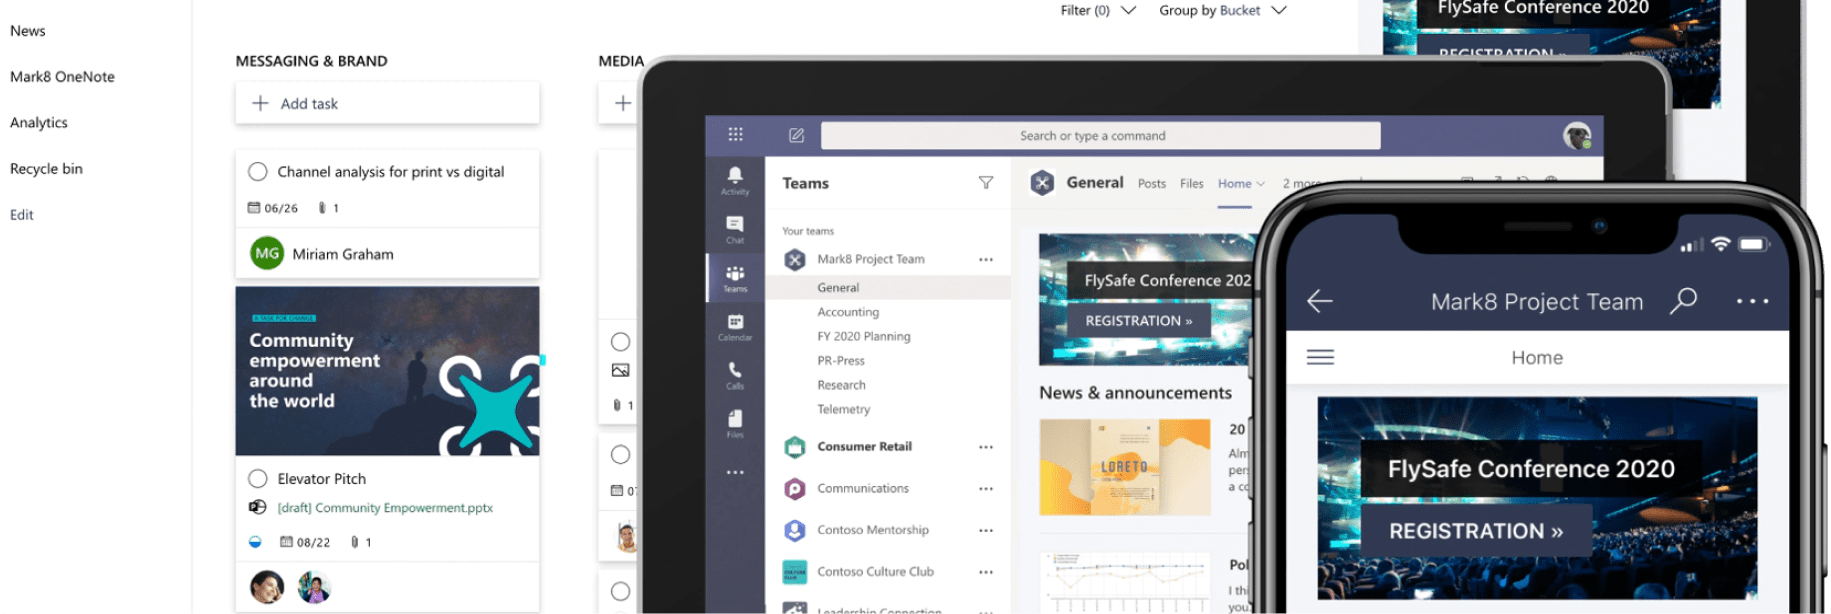Open more options for Consumer Retail team

[x=986, y=447]
